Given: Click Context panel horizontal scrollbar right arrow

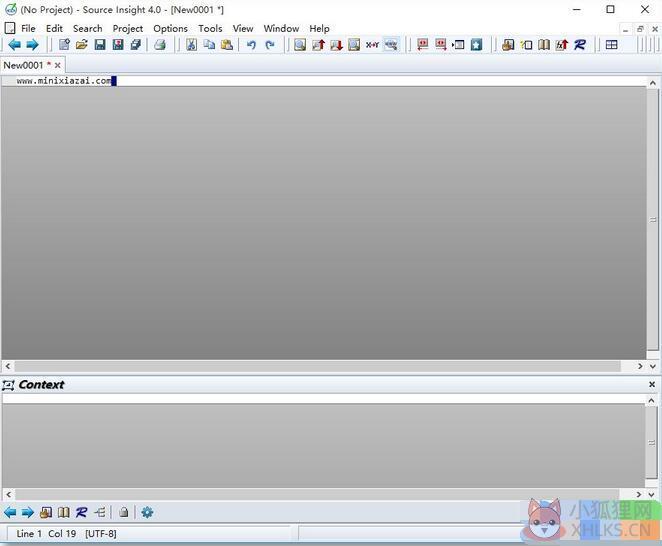Looking at the screenshot, I should [639, 494].
